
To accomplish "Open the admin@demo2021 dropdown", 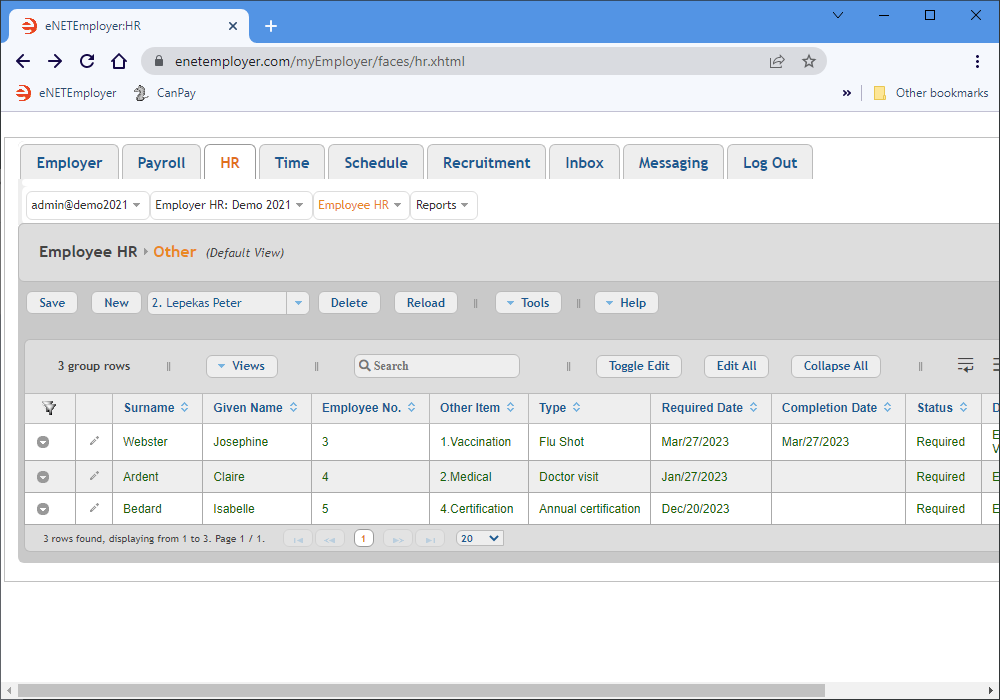I will point(87,205).
